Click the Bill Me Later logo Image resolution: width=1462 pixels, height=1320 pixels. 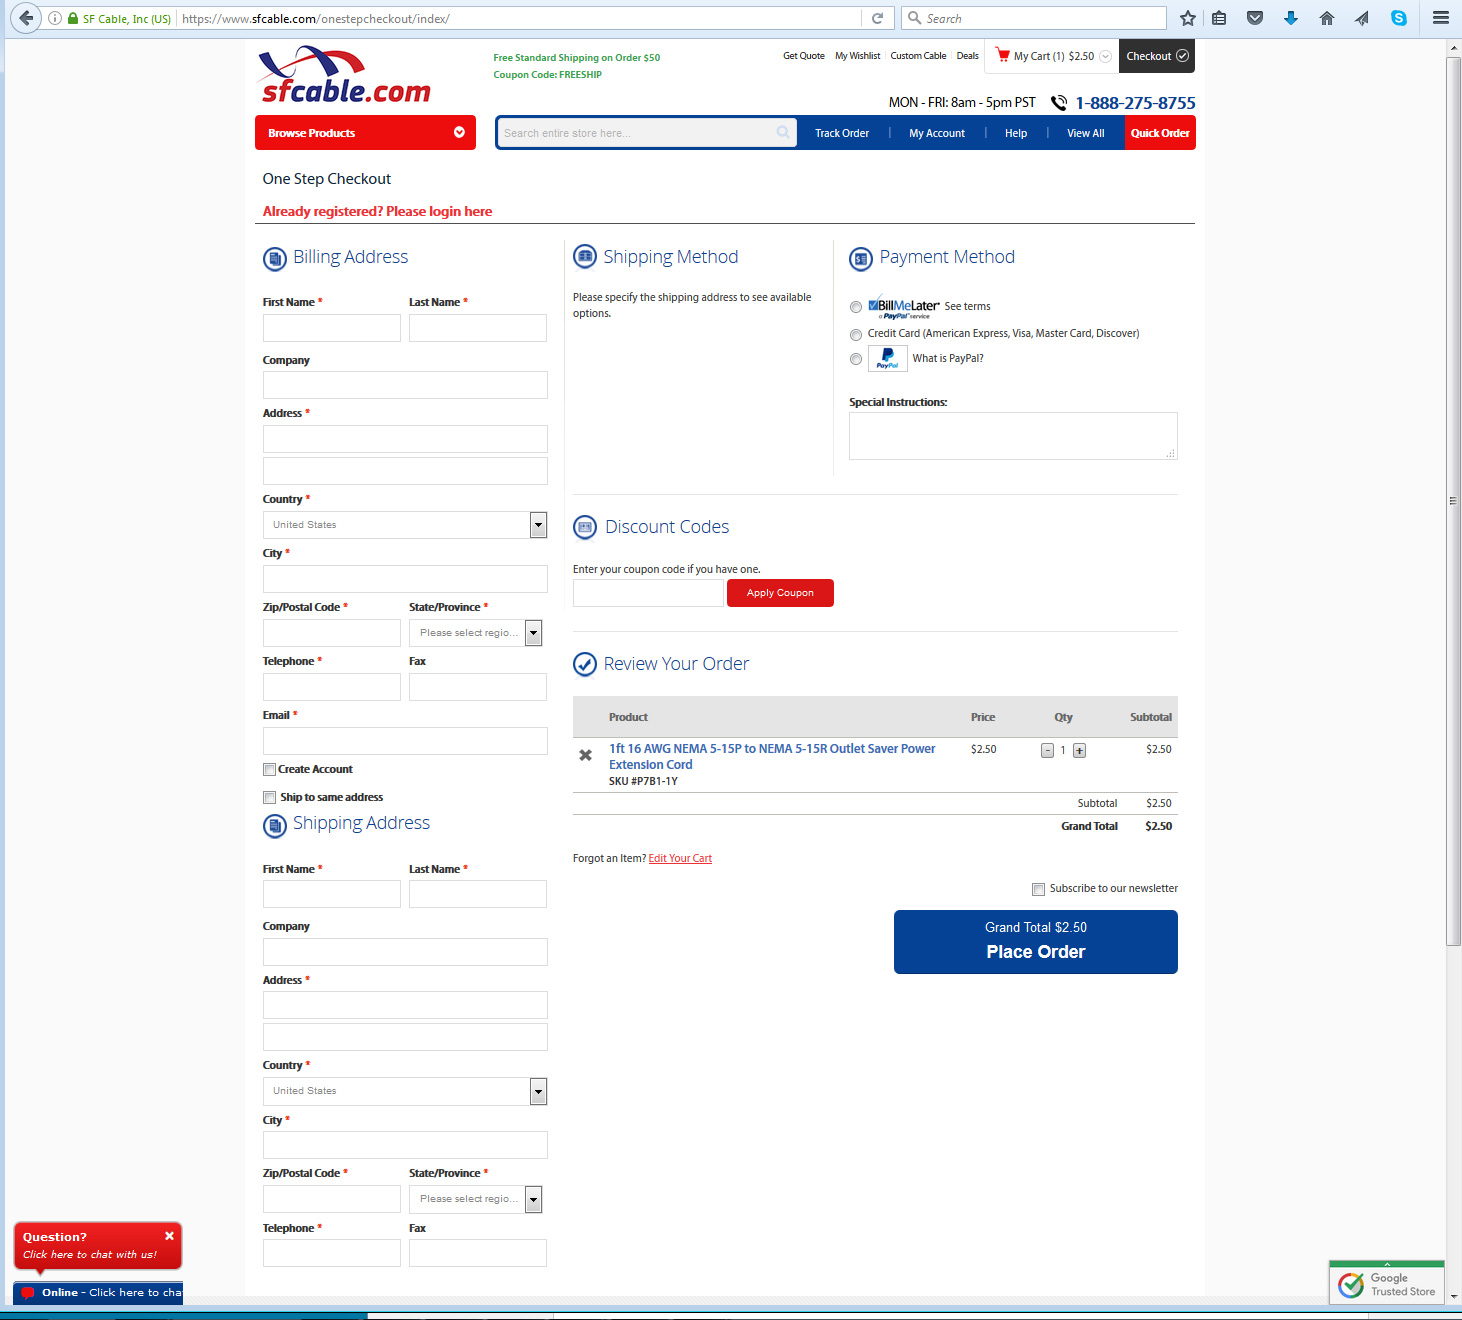click(x=904, y=308)
